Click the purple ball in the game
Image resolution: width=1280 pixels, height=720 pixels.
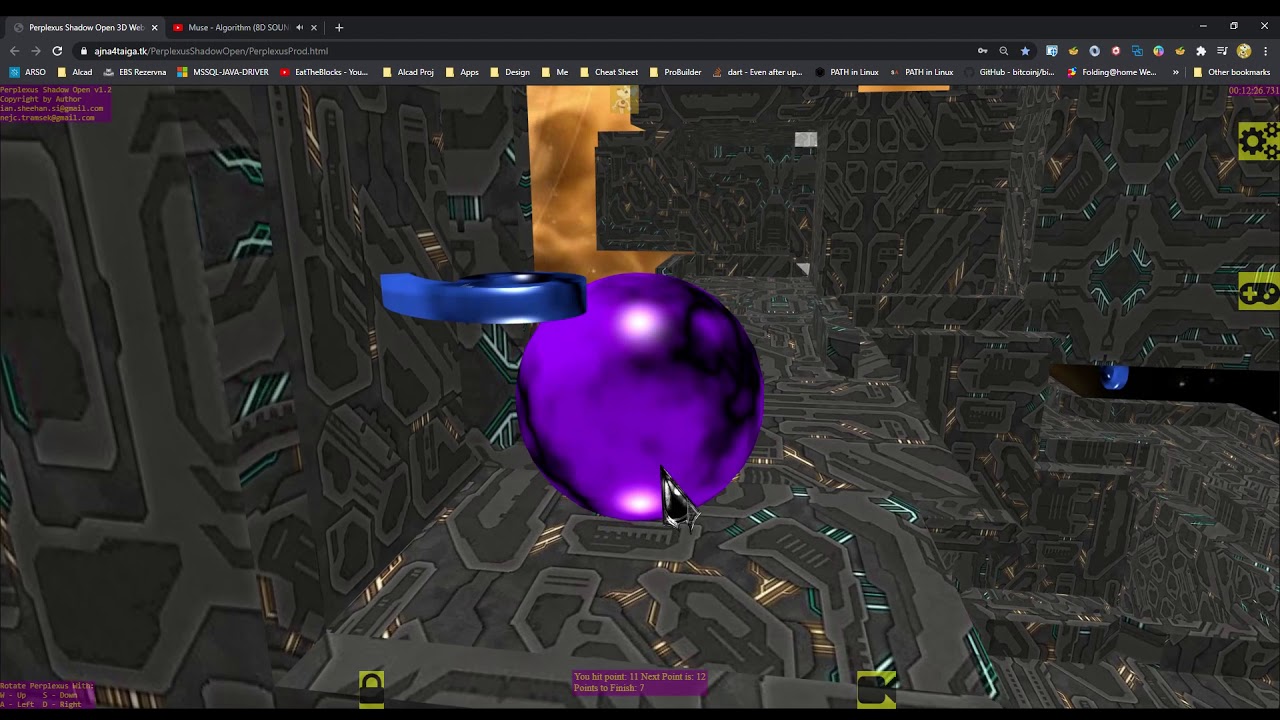tap(640, 395)
